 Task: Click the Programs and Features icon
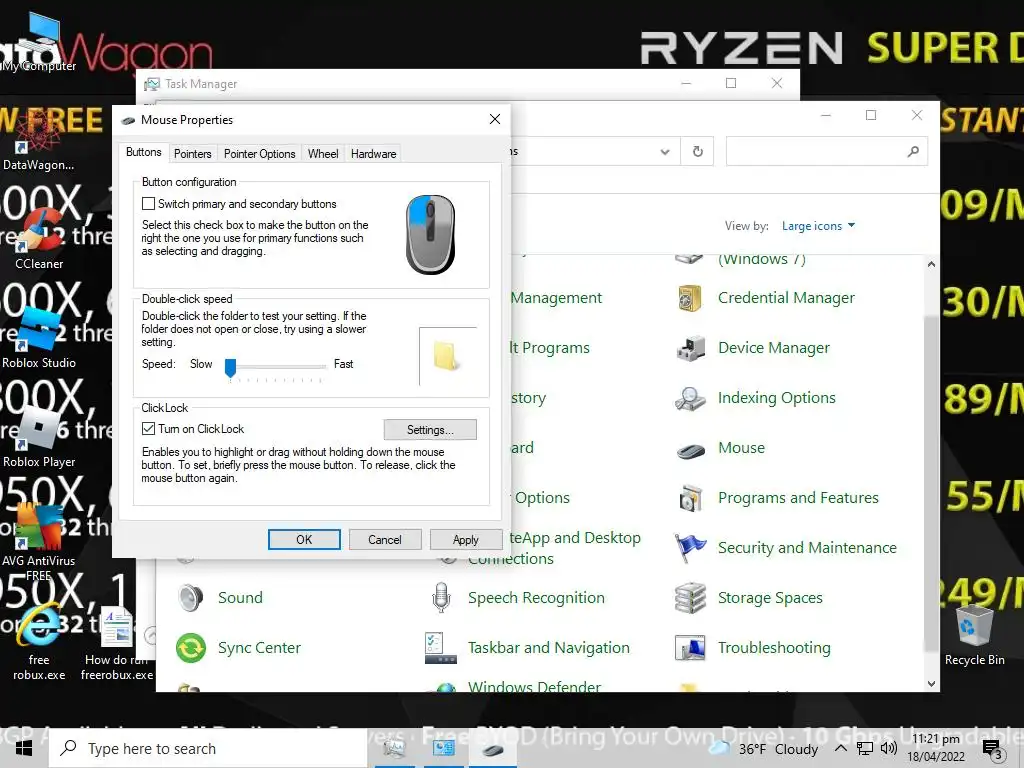click(x=690, y=498)
